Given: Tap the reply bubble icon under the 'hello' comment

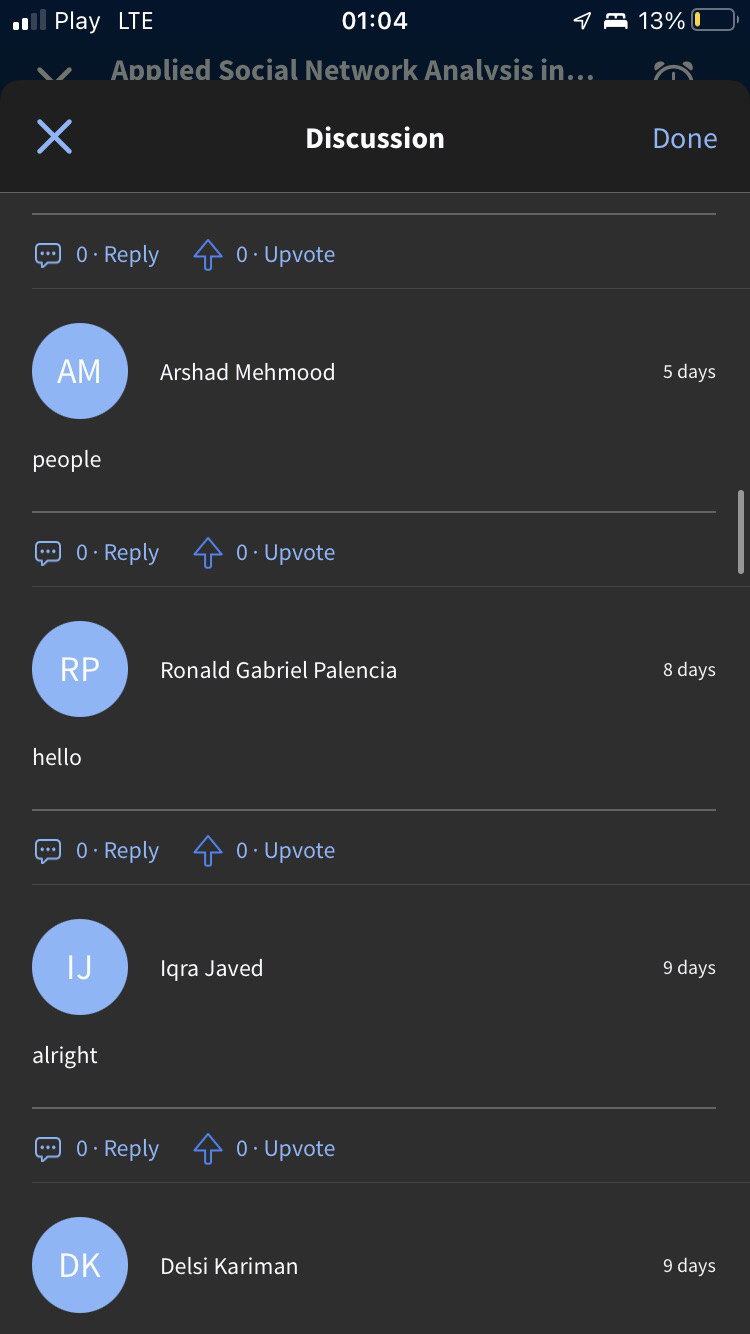Looking at the screenshot, I should point(48,851).
